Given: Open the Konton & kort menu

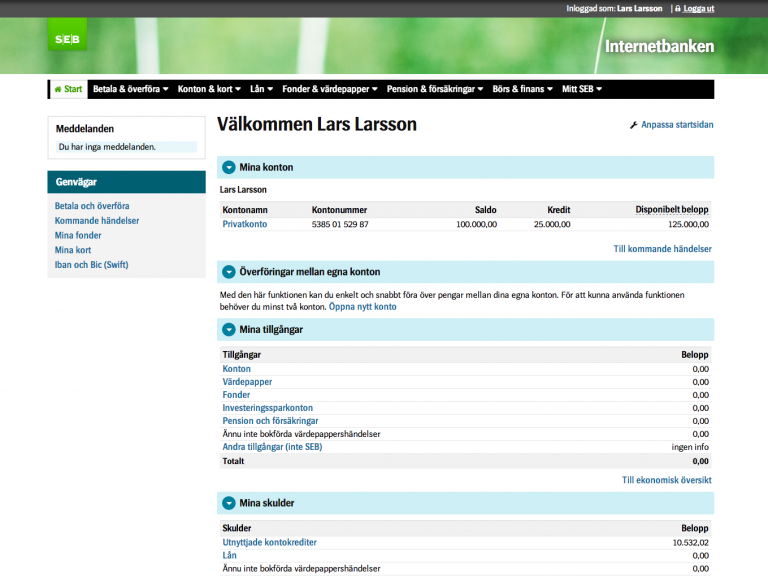Looking at the screenshot, I should (x=209, y=89).
